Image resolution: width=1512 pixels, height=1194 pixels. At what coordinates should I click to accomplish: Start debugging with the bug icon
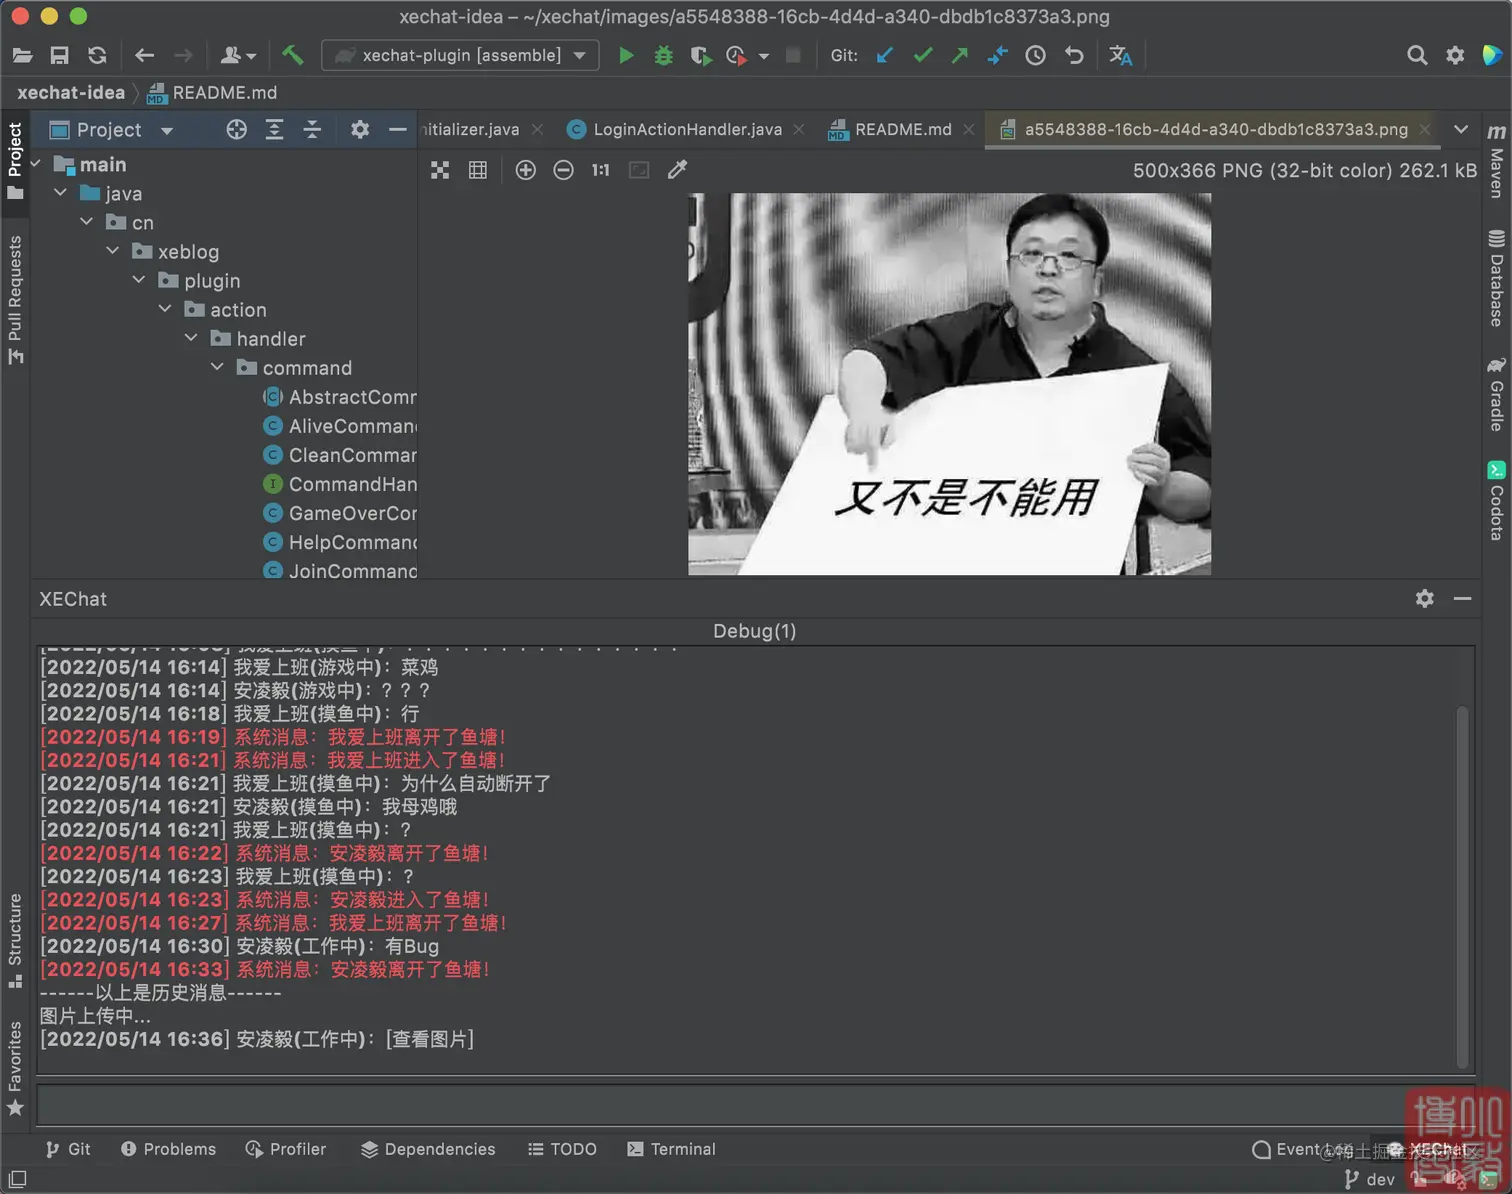(663, 55)
